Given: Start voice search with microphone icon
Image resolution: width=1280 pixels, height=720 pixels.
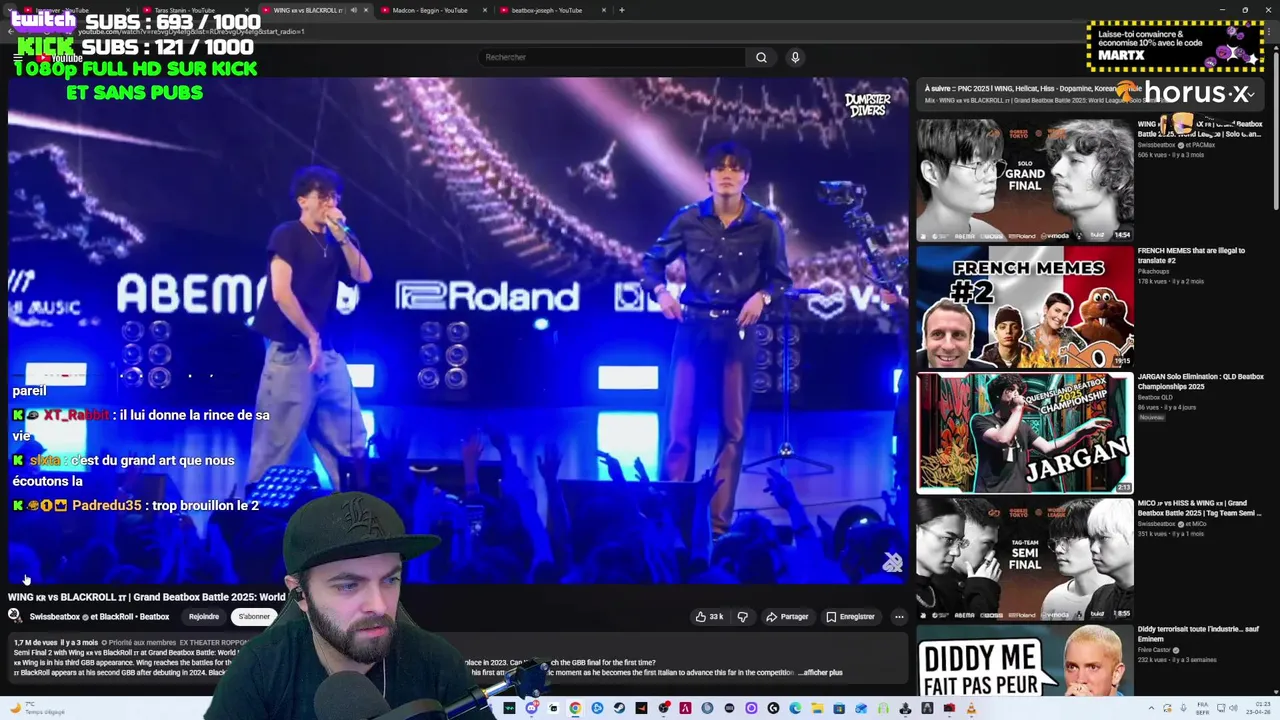Looking at the screenshot, I should pos(795,57).
